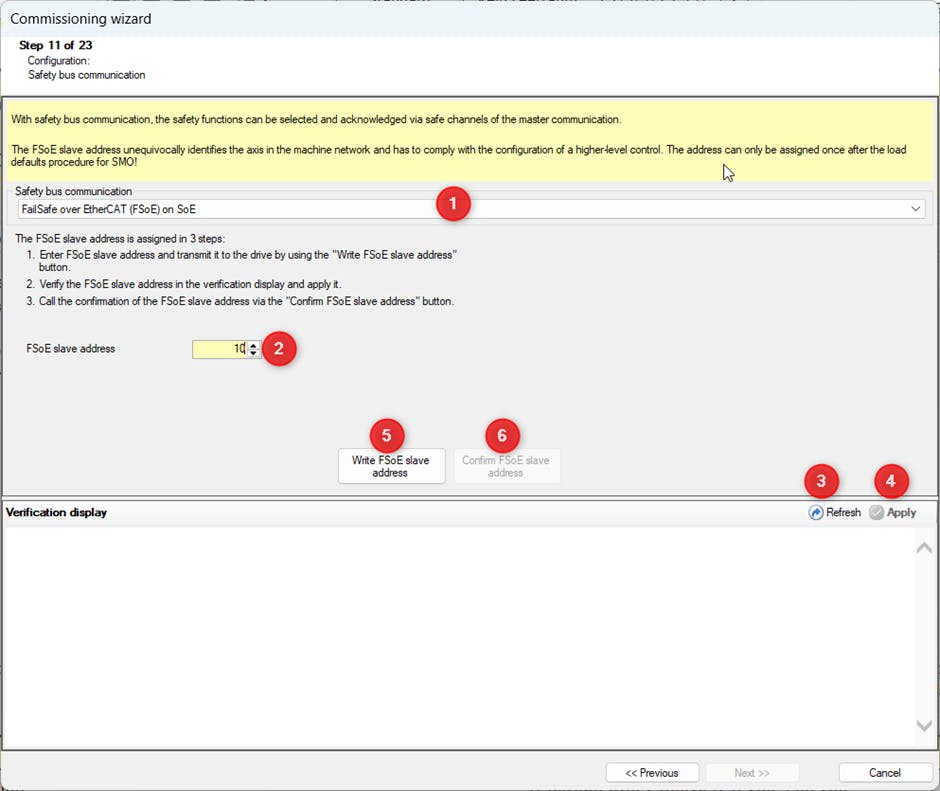Click red callout marker number 5
This screenshot has width=940, height=791.
(387, 435)
